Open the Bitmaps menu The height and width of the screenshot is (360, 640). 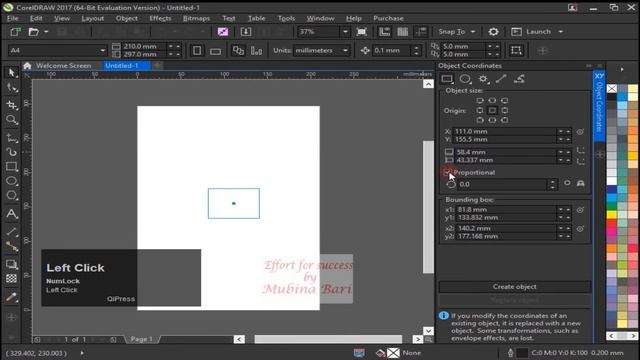point(196,18)
